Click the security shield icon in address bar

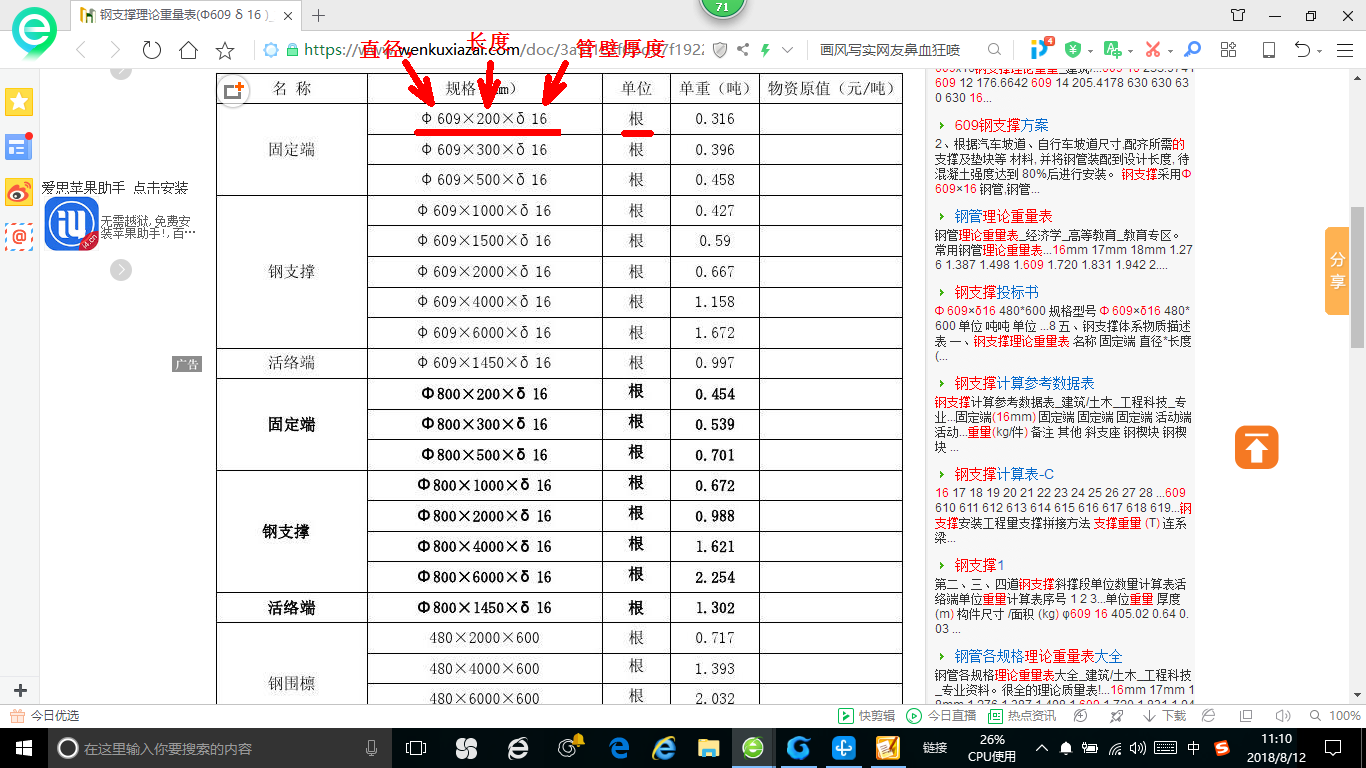719,50
